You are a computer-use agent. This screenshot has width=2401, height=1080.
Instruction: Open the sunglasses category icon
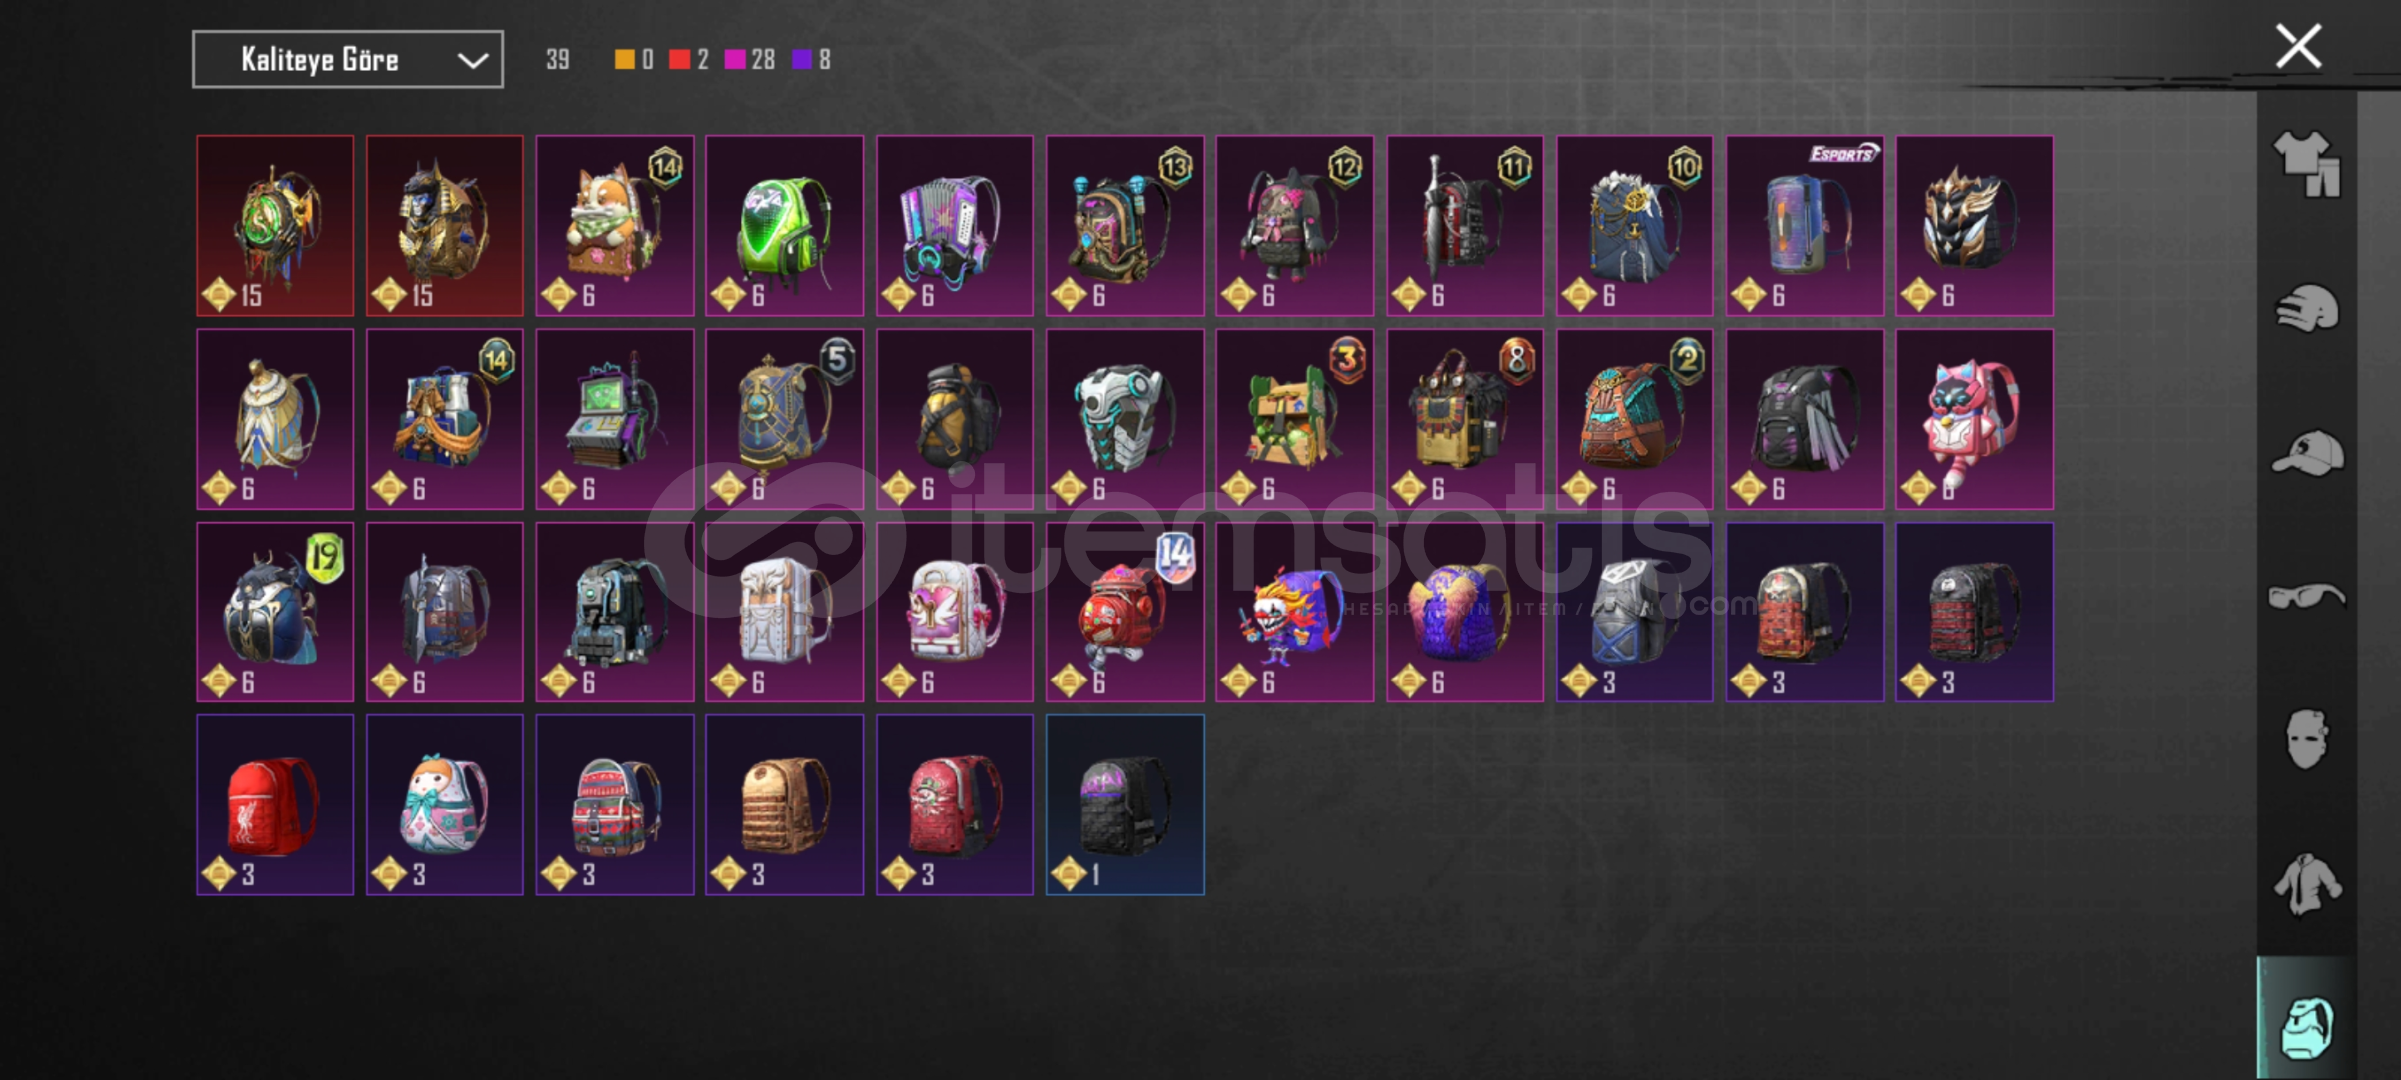pos(2307,596)
